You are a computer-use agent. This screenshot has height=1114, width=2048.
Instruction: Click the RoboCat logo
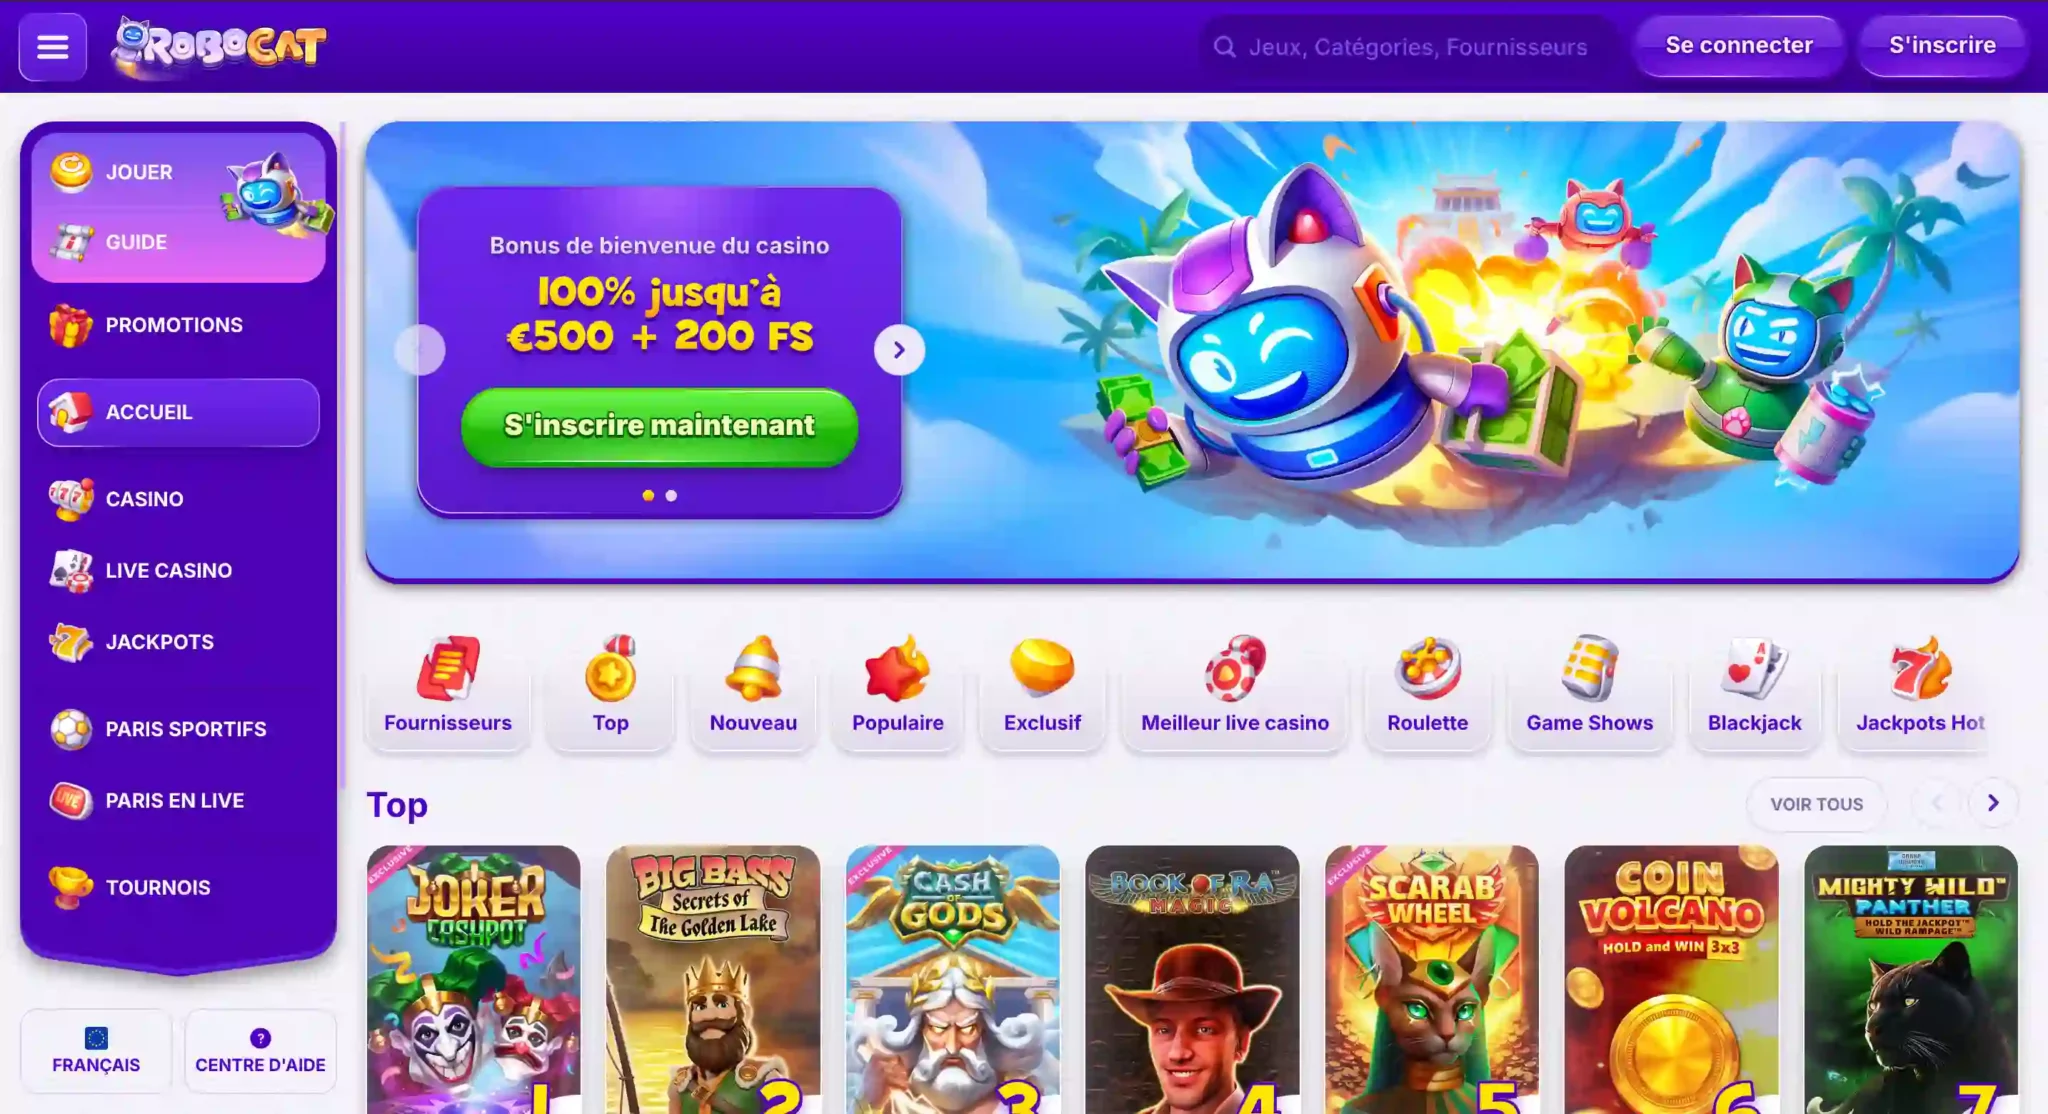[219, 45]
